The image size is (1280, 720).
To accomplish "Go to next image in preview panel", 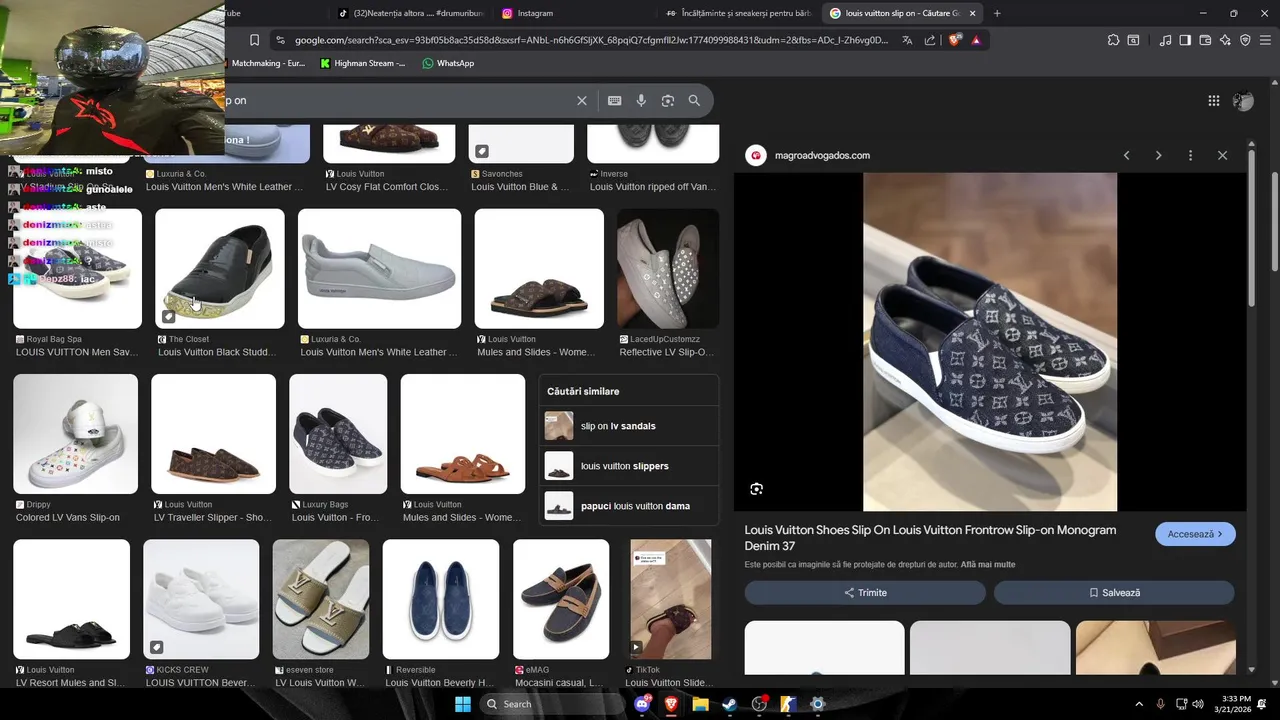I will click(1158, 155).
